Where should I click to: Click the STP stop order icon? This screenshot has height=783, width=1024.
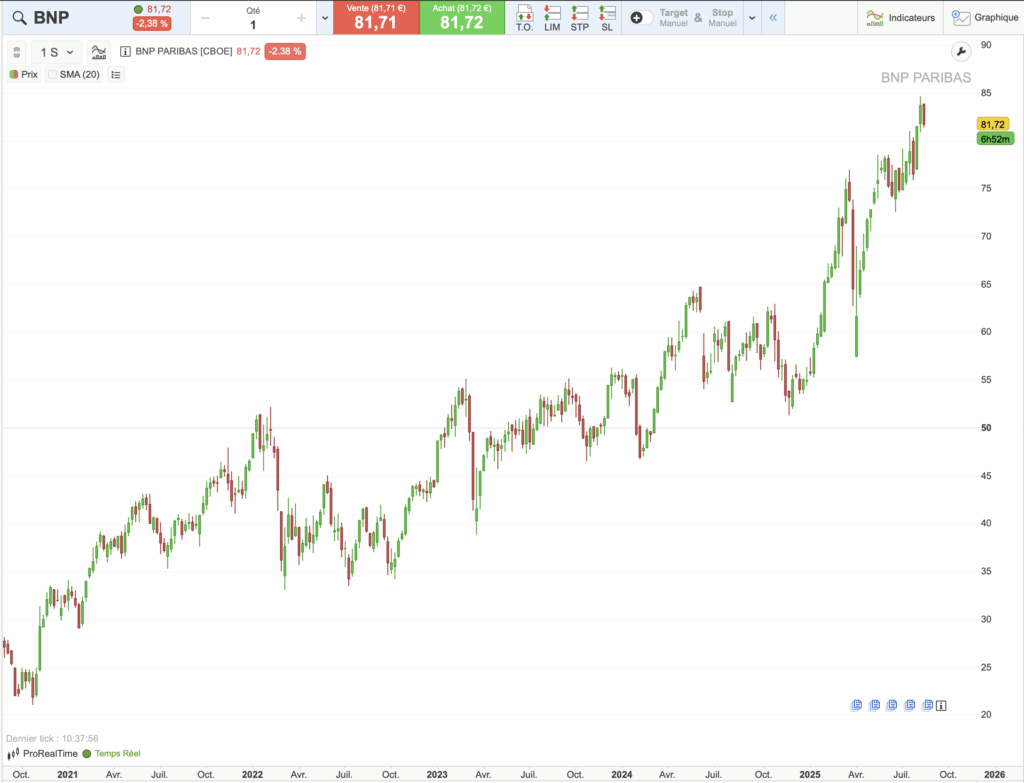[578, 17]
